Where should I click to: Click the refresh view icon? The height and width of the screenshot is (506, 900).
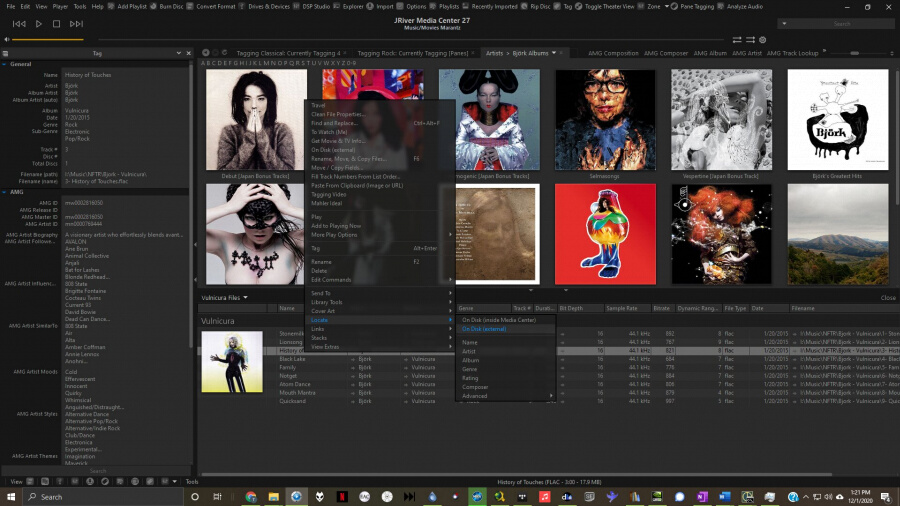click(x=224, y=52)
